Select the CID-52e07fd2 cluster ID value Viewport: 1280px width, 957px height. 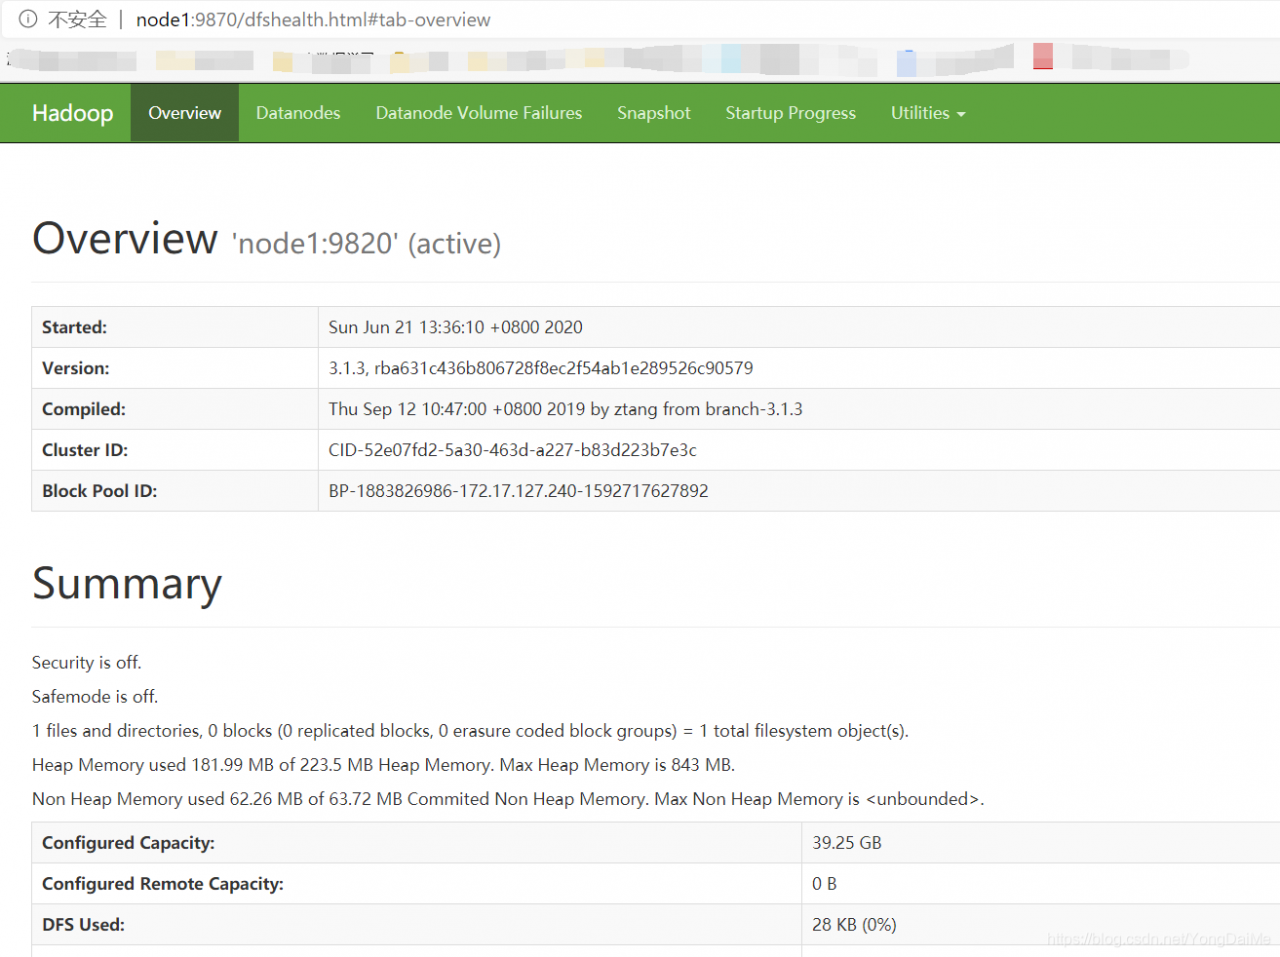[513, 450]
